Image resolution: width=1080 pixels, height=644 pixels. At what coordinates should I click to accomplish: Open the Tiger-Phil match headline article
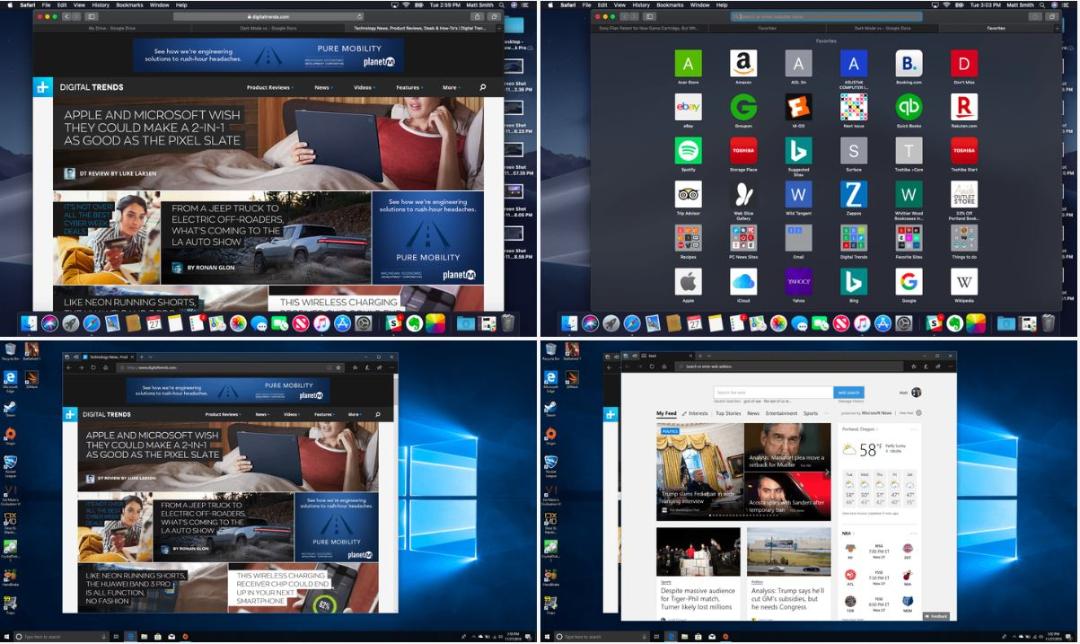(698, 599)
